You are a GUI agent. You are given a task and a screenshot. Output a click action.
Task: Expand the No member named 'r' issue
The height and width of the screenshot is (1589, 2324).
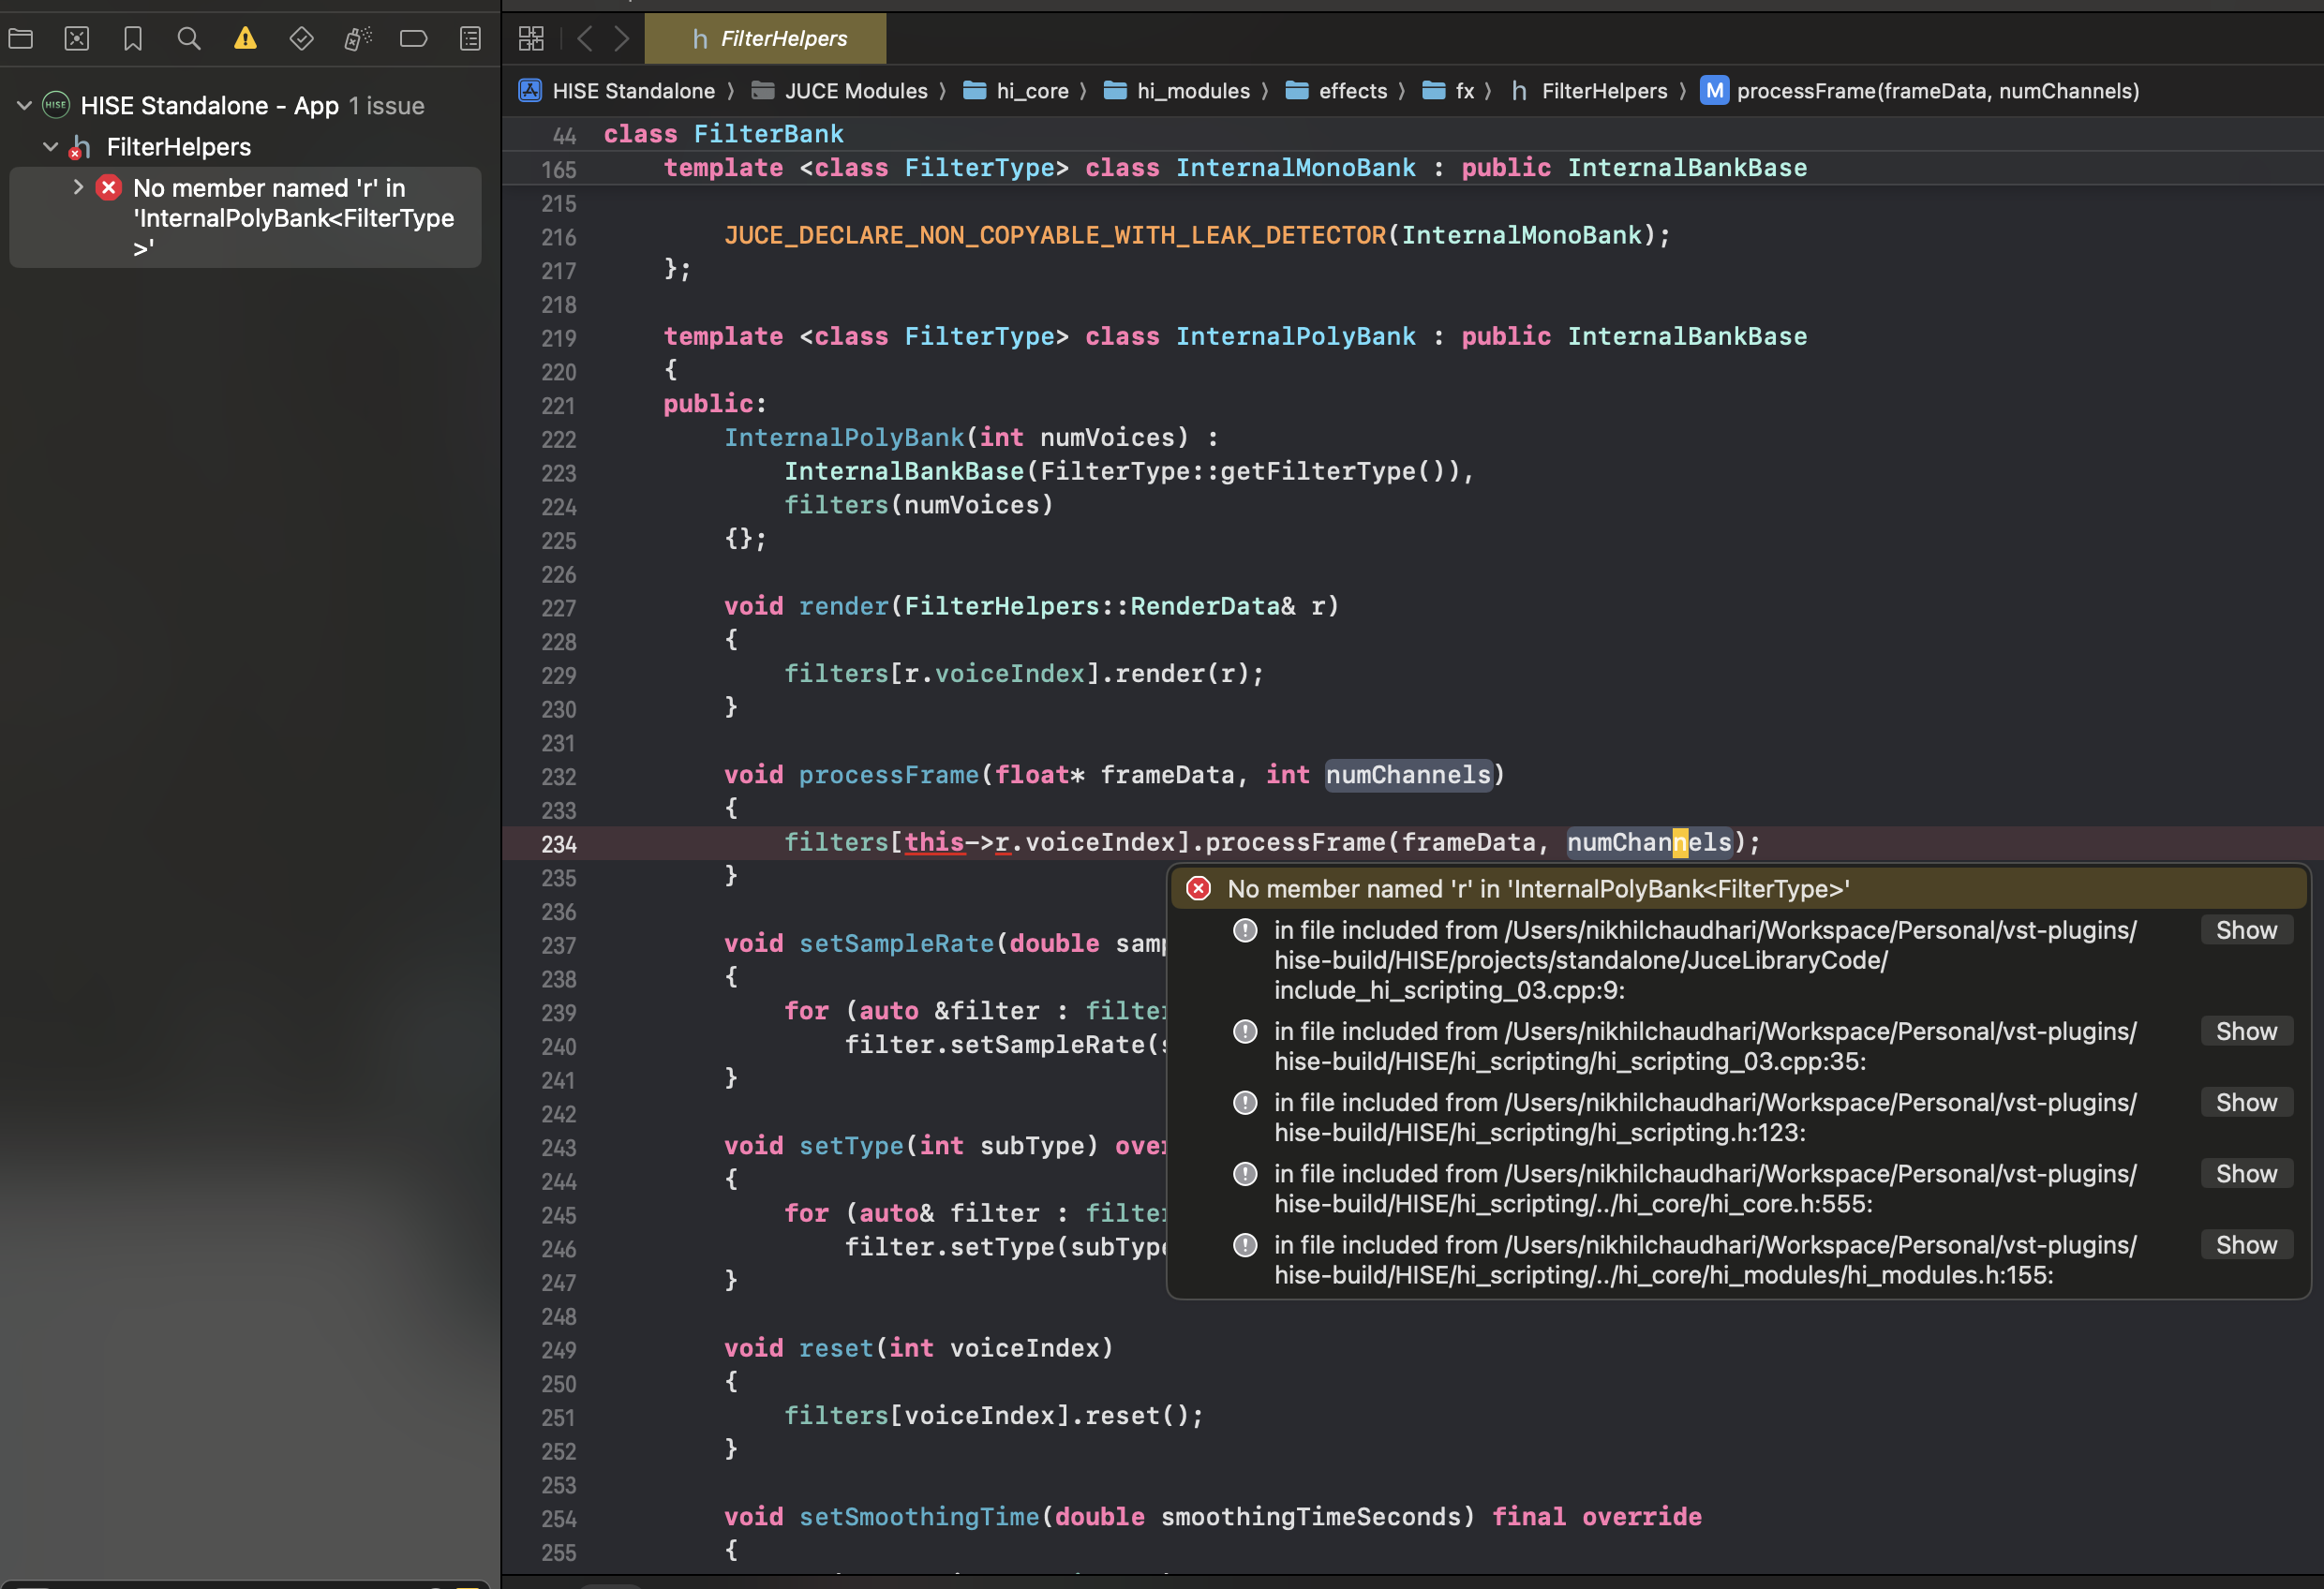tap(78, 187)
